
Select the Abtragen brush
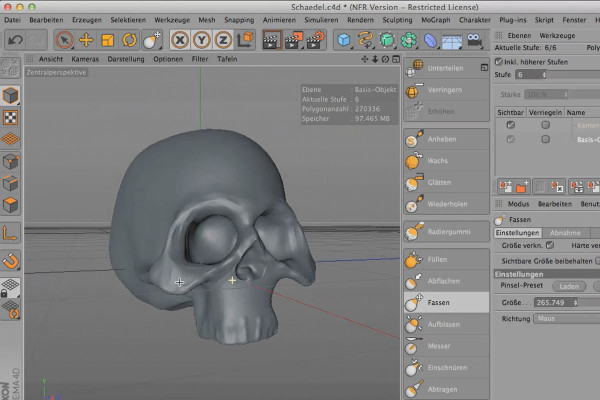(446, 389)
